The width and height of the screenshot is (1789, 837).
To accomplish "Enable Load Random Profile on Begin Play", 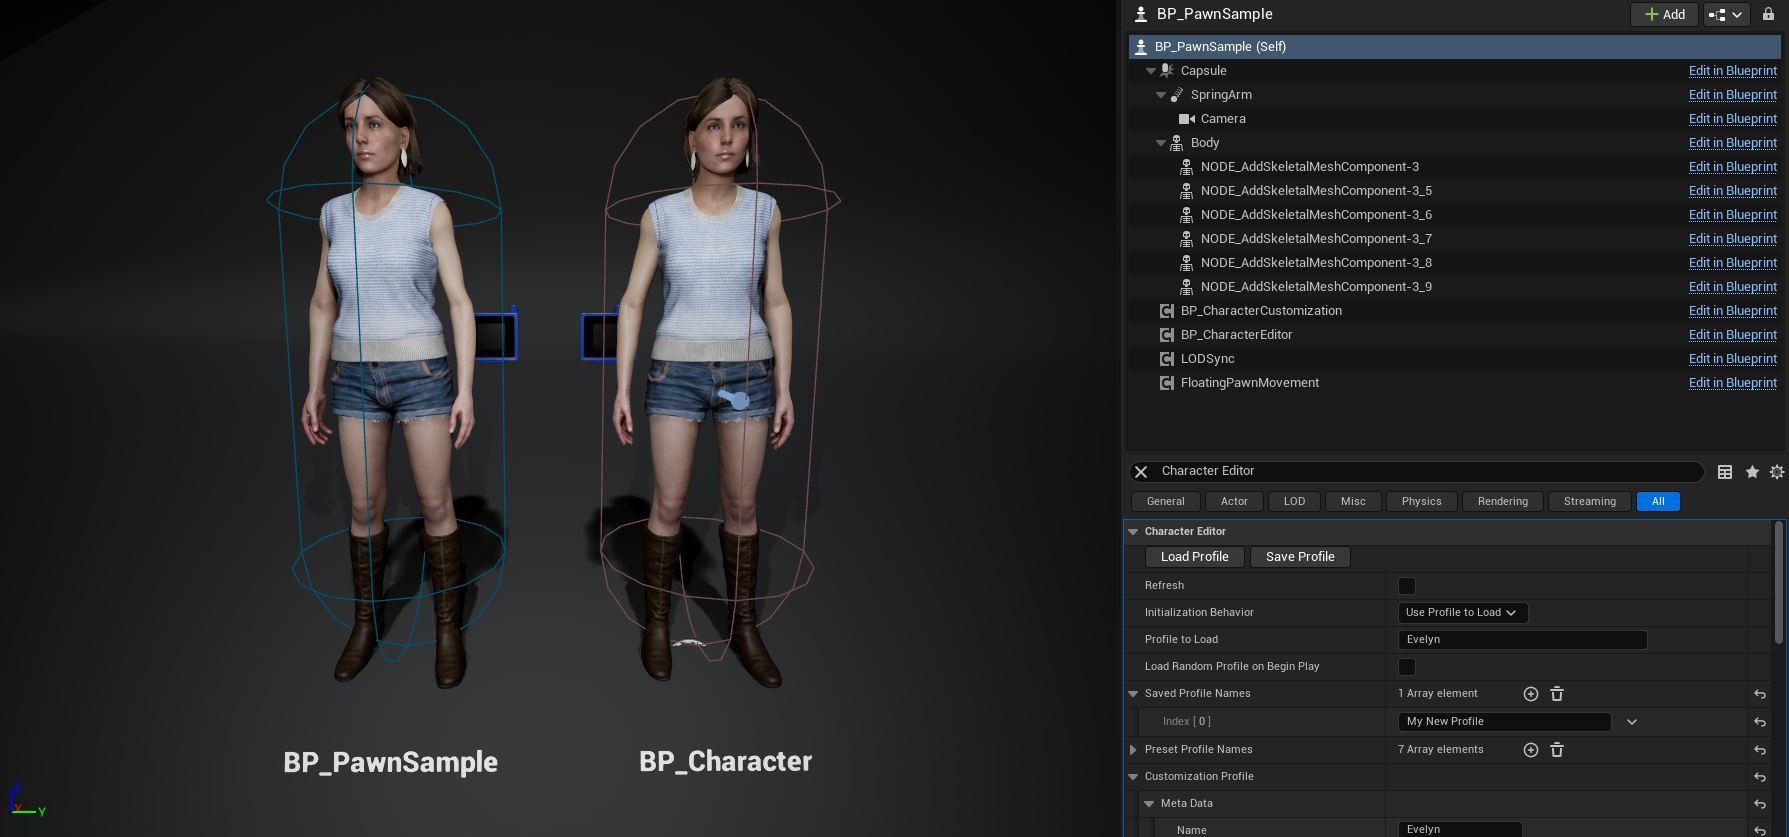I will tap(1406, 667).
